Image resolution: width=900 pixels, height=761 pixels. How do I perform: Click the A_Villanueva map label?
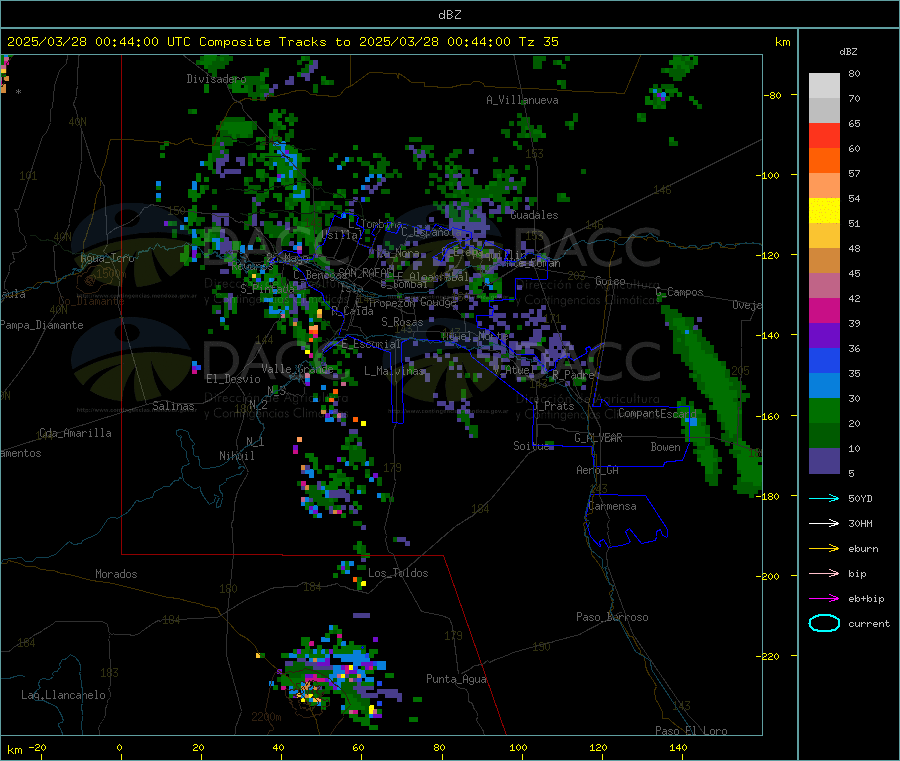(522, 100)
